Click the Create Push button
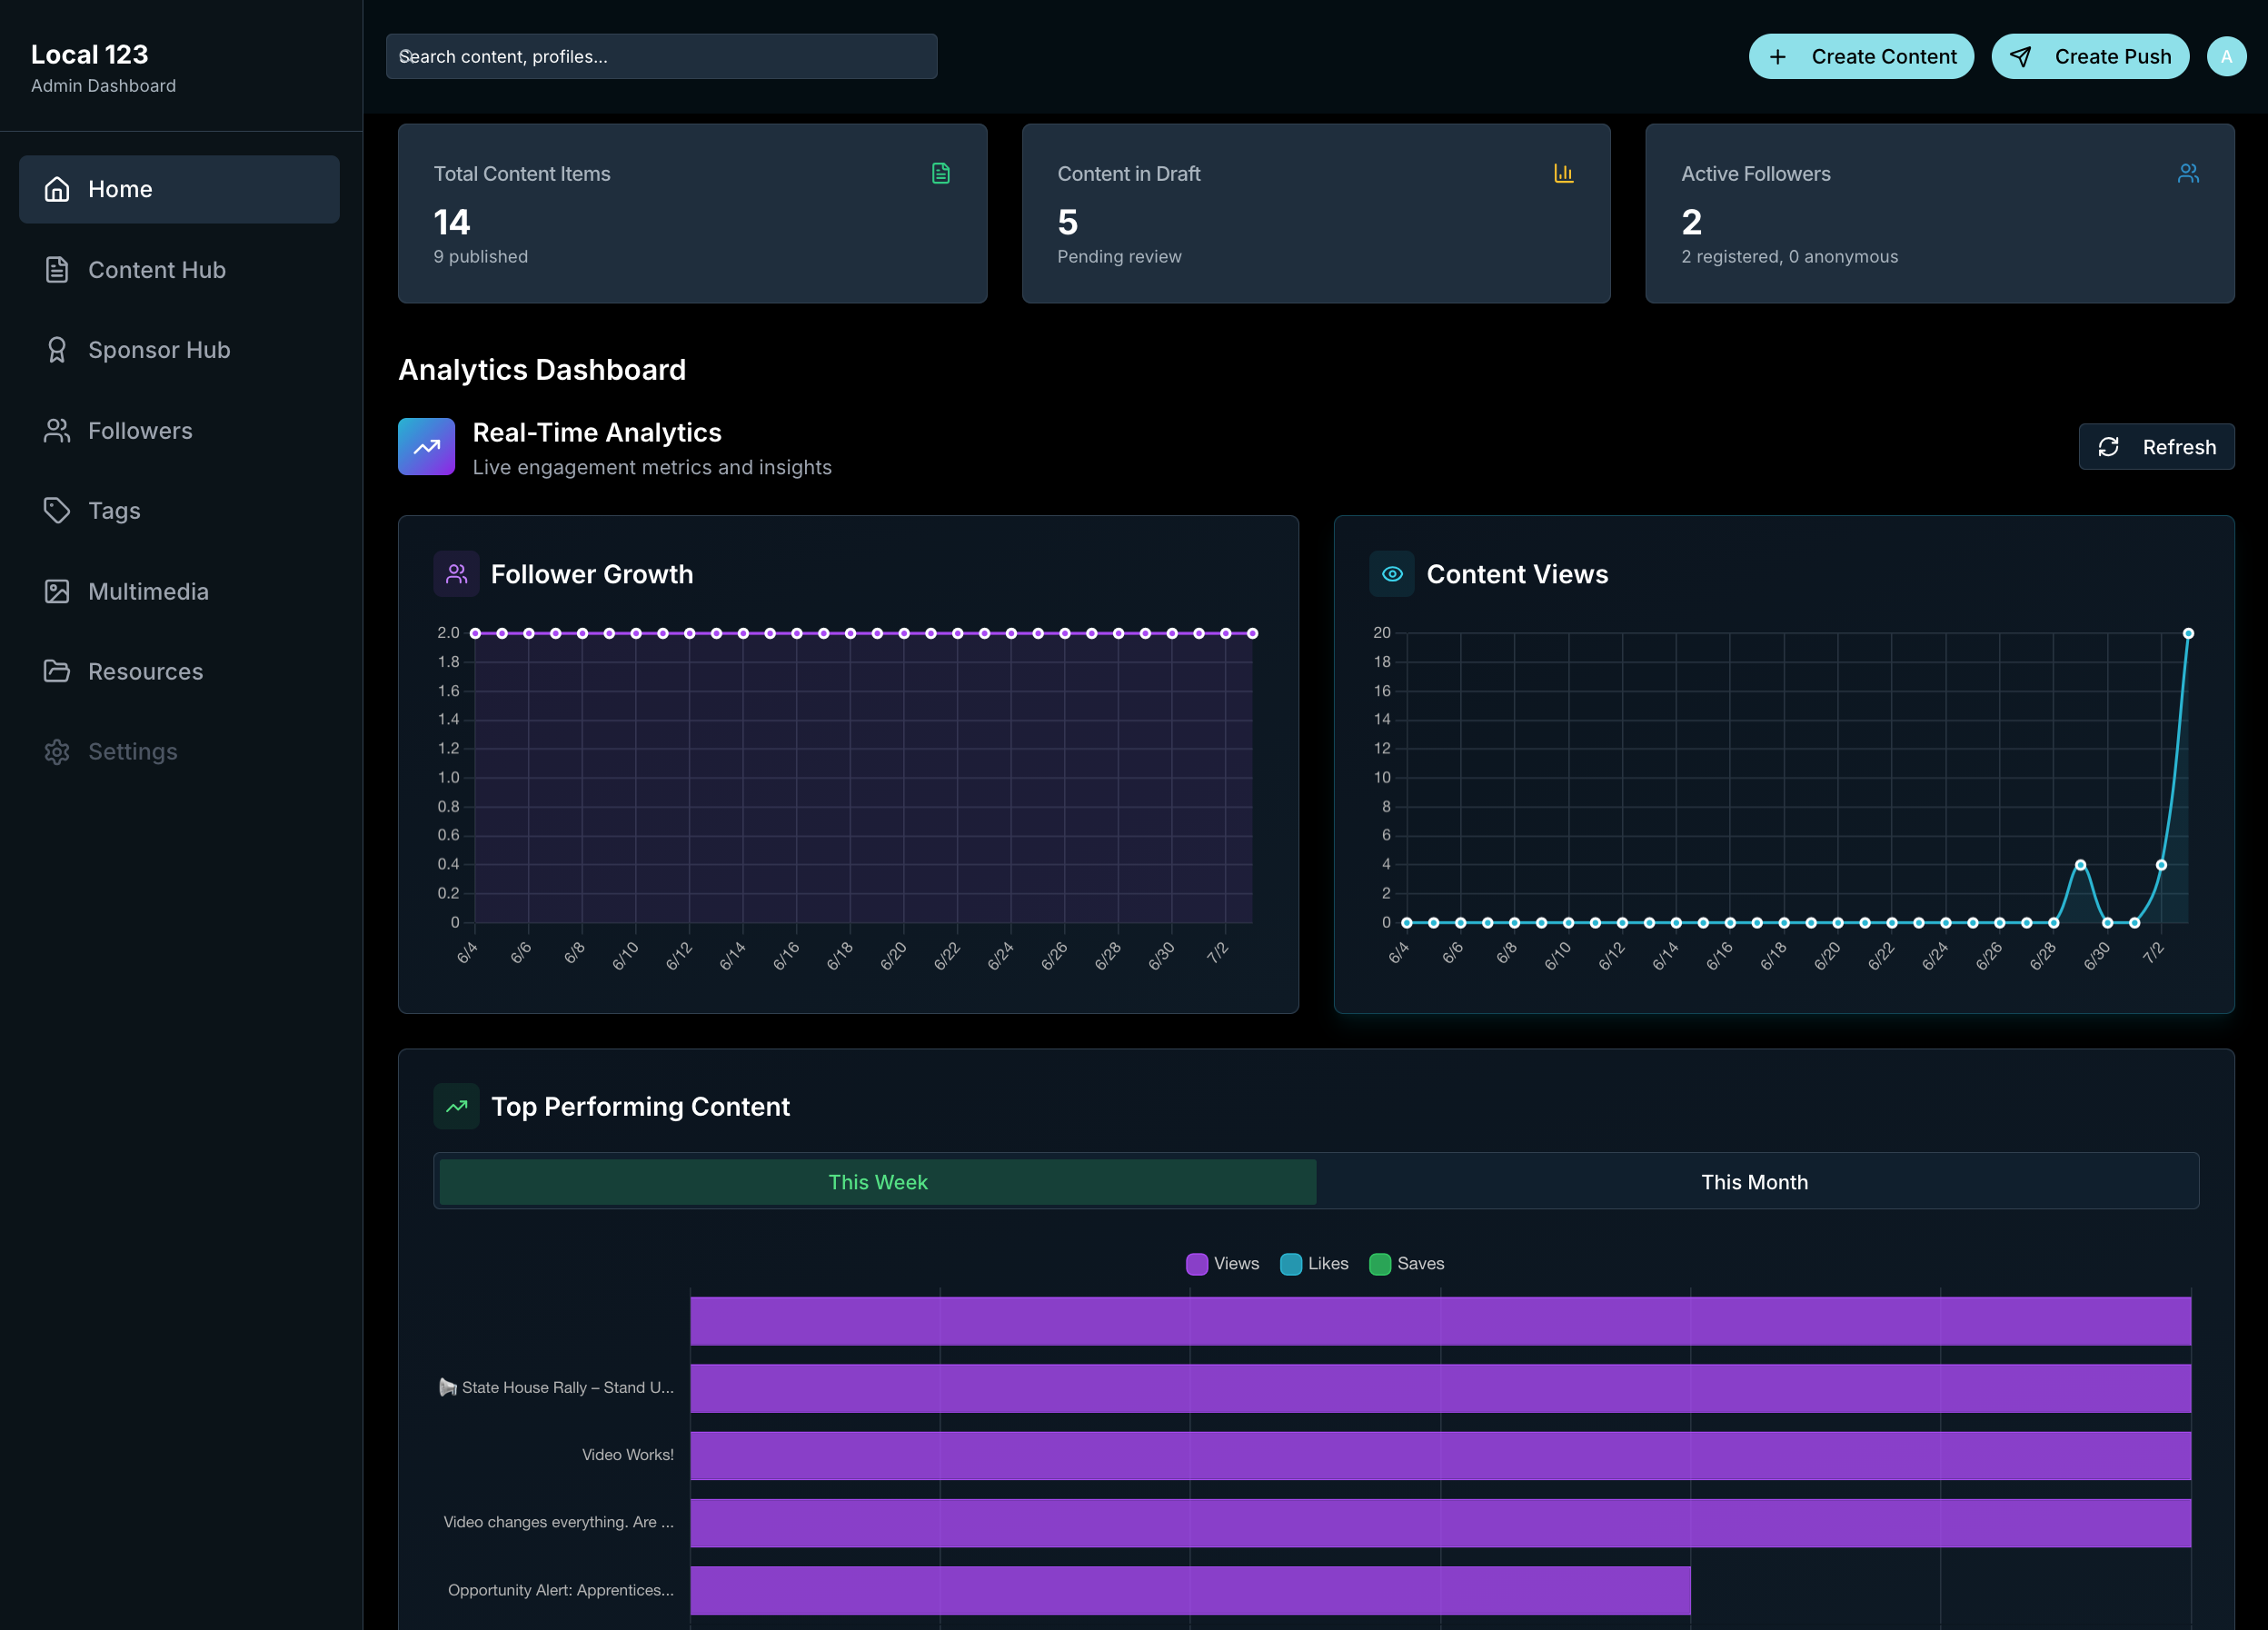2268x1630 pixels. [x=2090, y=57]
